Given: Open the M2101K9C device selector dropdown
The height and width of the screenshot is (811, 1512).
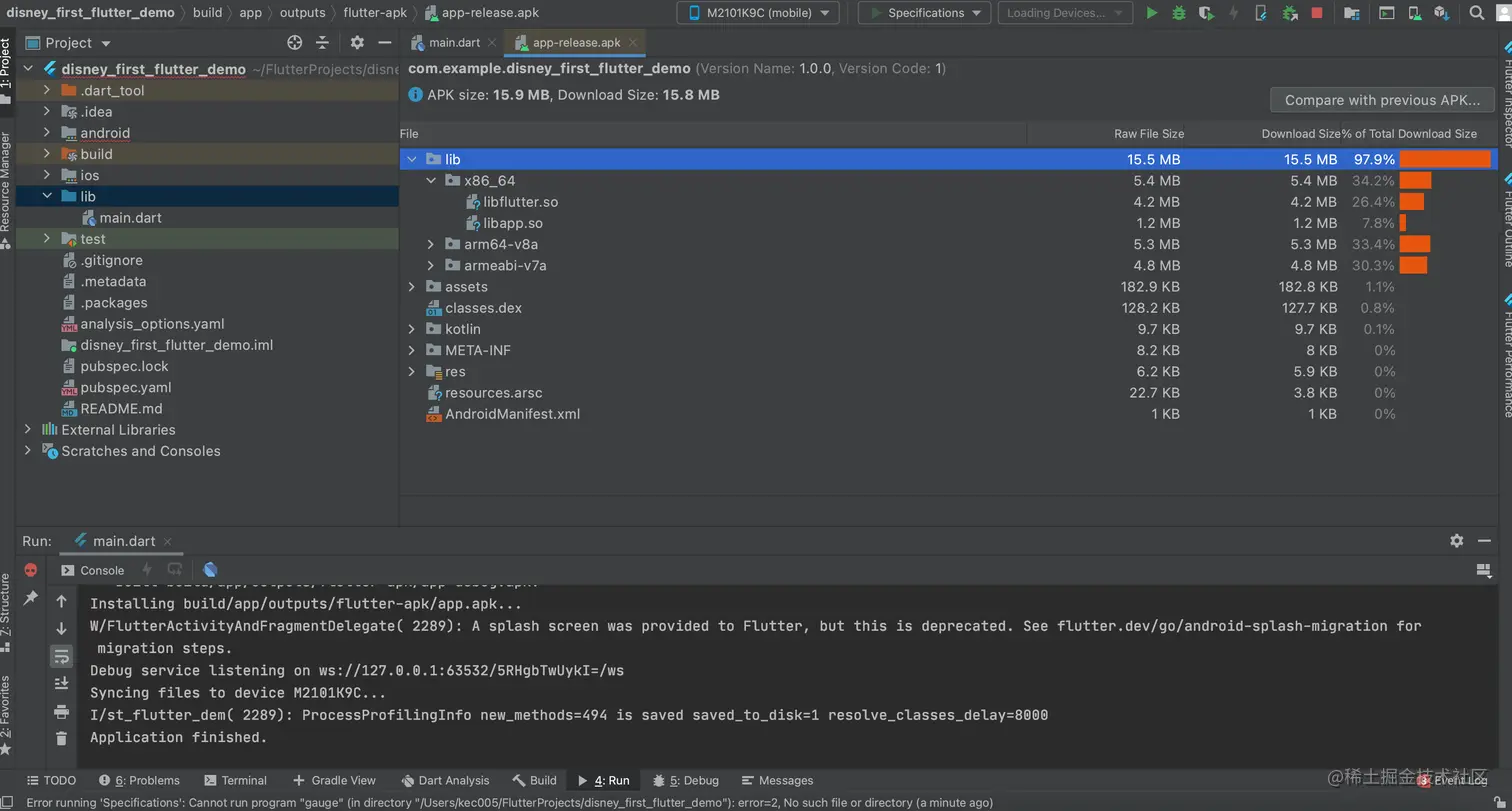Looking at the screenshot, I should pyautogui.click(x=758, y=13).
